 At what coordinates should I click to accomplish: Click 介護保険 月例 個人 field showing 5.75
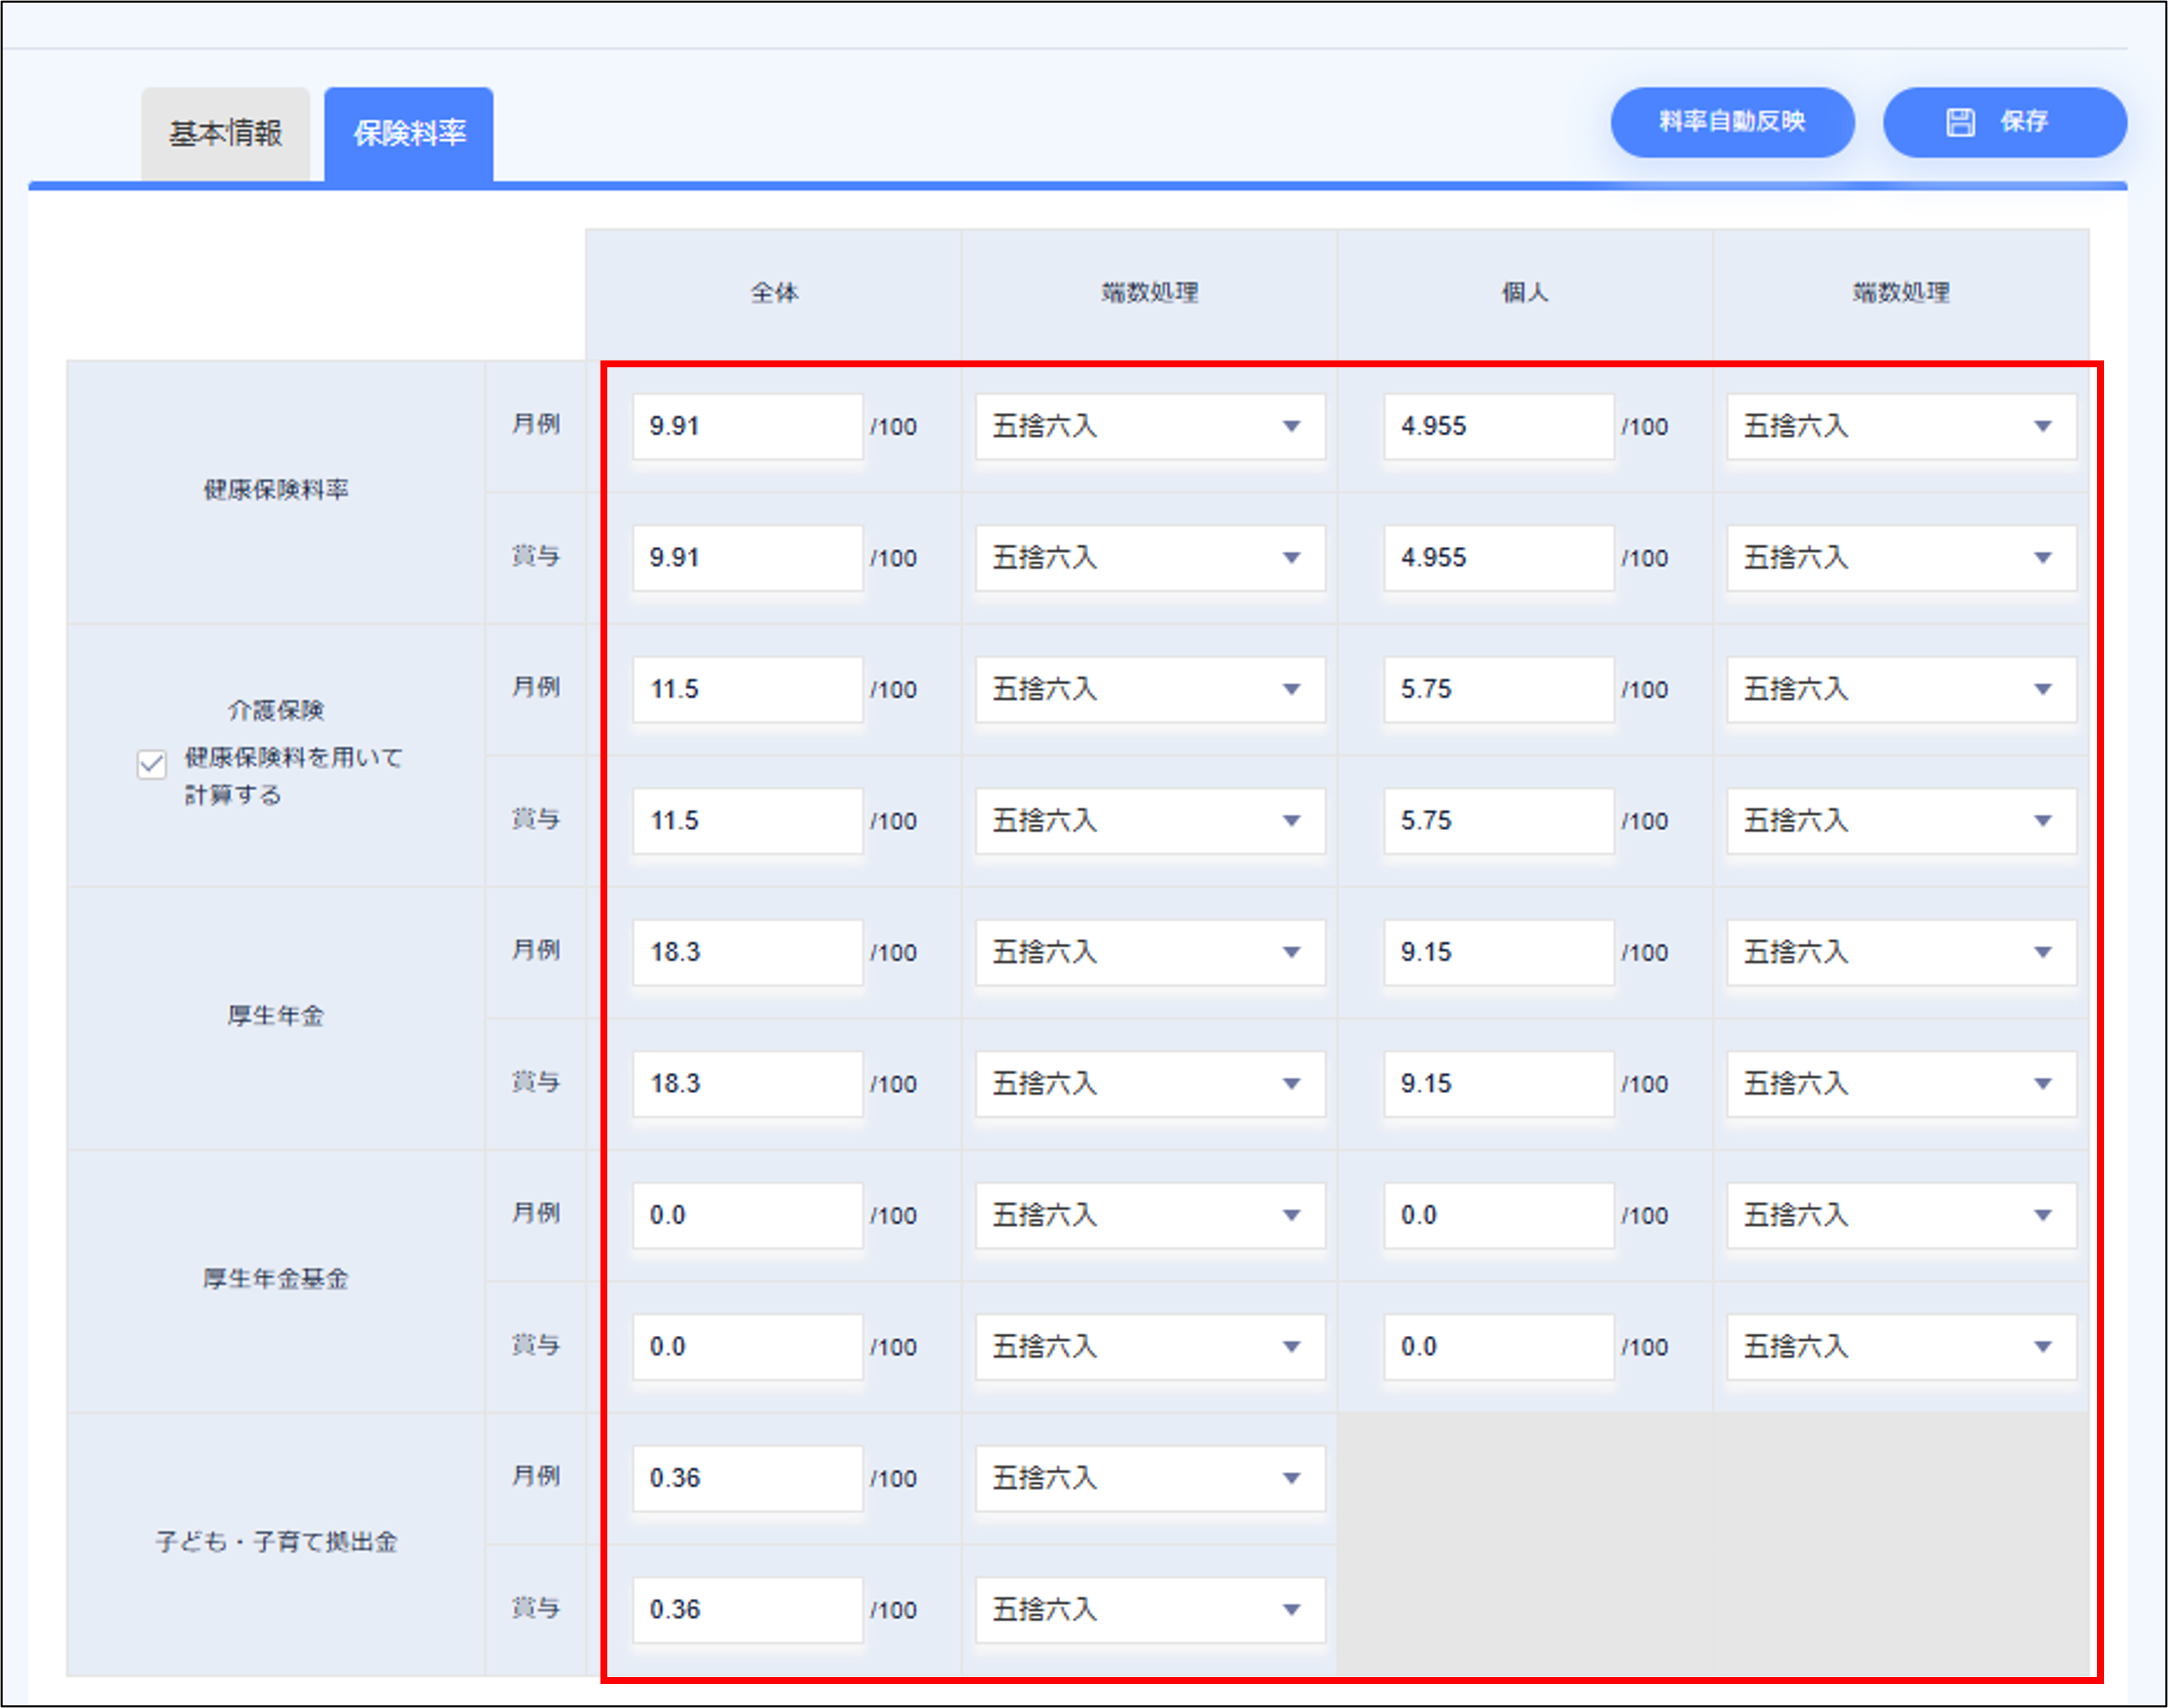pyautogui.click(x=1497, y=690)
